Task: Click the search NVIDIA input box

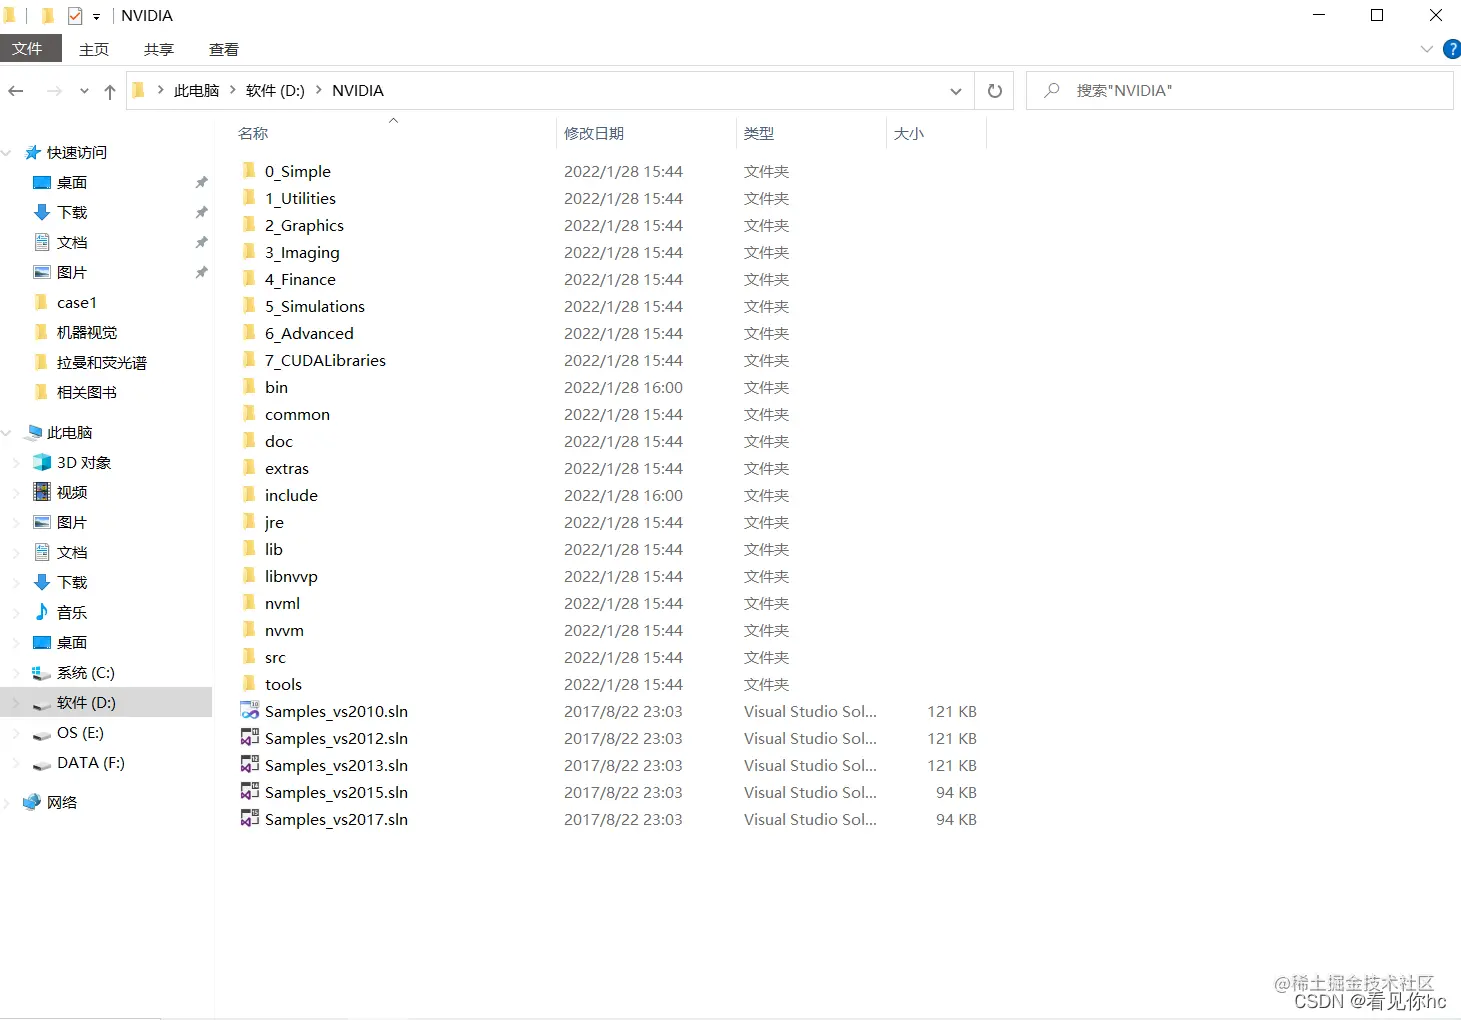Action: (1240, 91)
